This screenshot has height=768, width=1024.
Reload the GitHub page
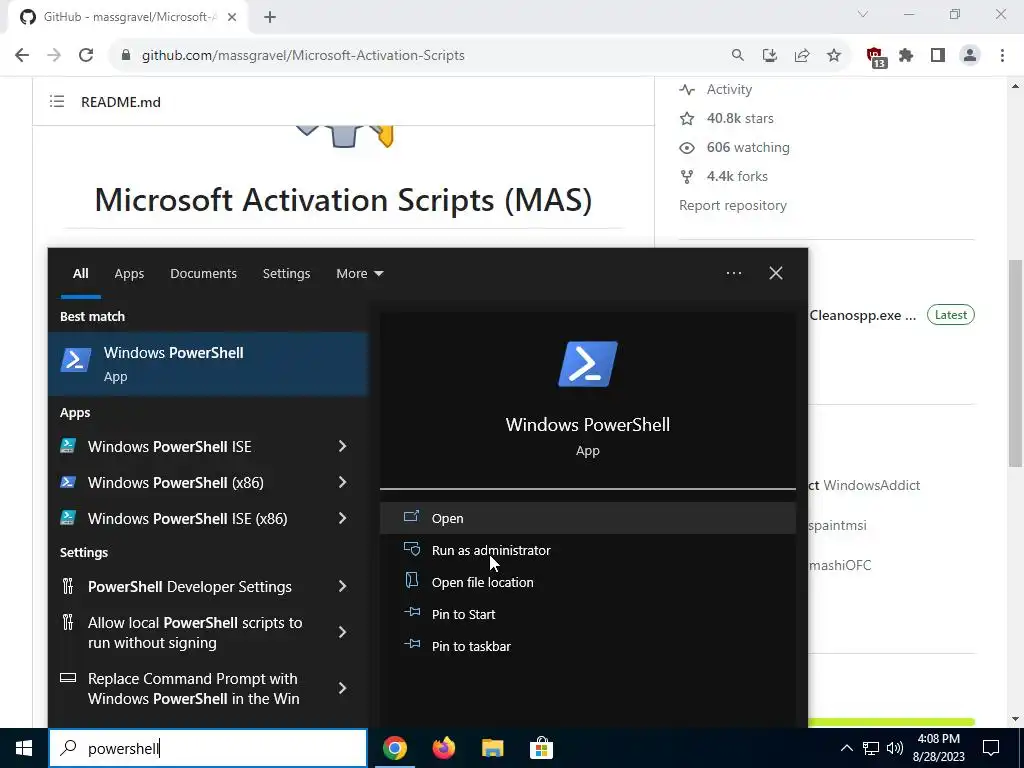pyautogui.click(x=86, y=56)
